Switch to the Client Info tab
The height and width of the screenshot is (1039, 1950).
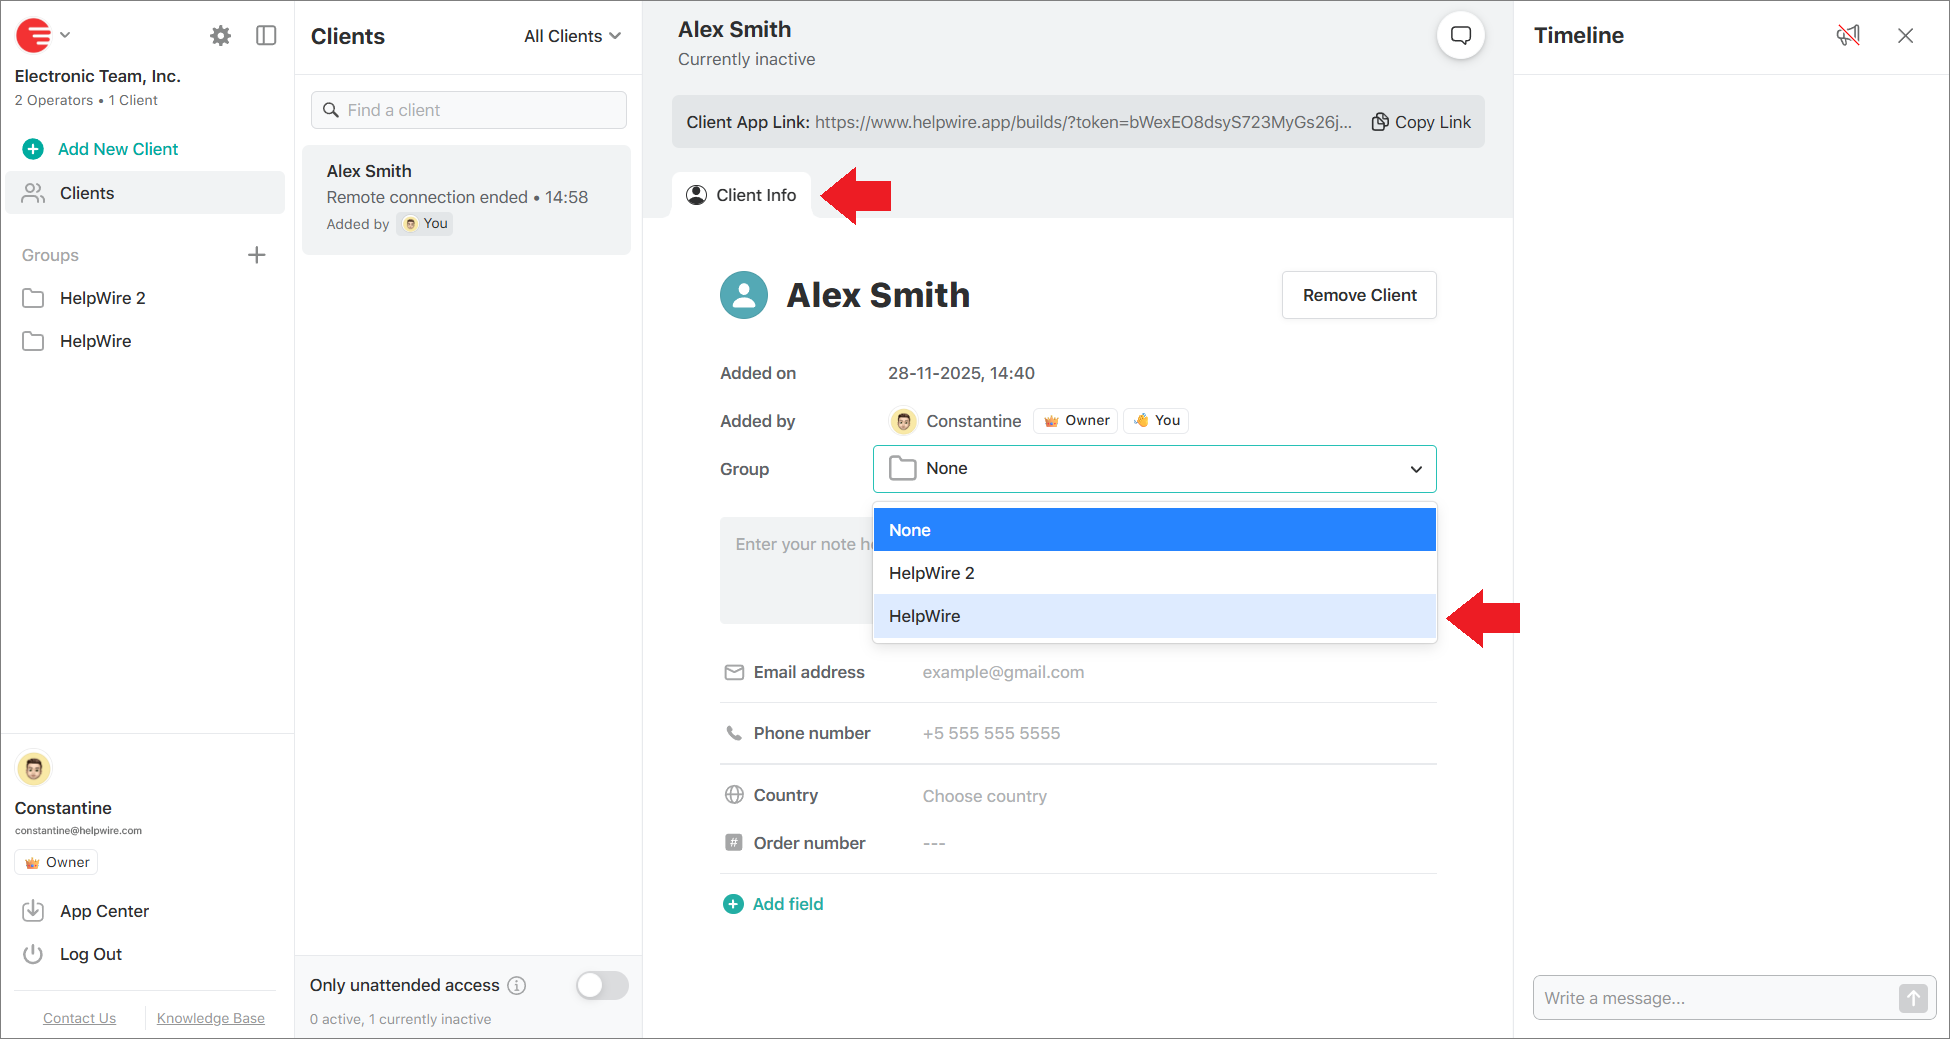pyautogui.click(x=741, y=195)
